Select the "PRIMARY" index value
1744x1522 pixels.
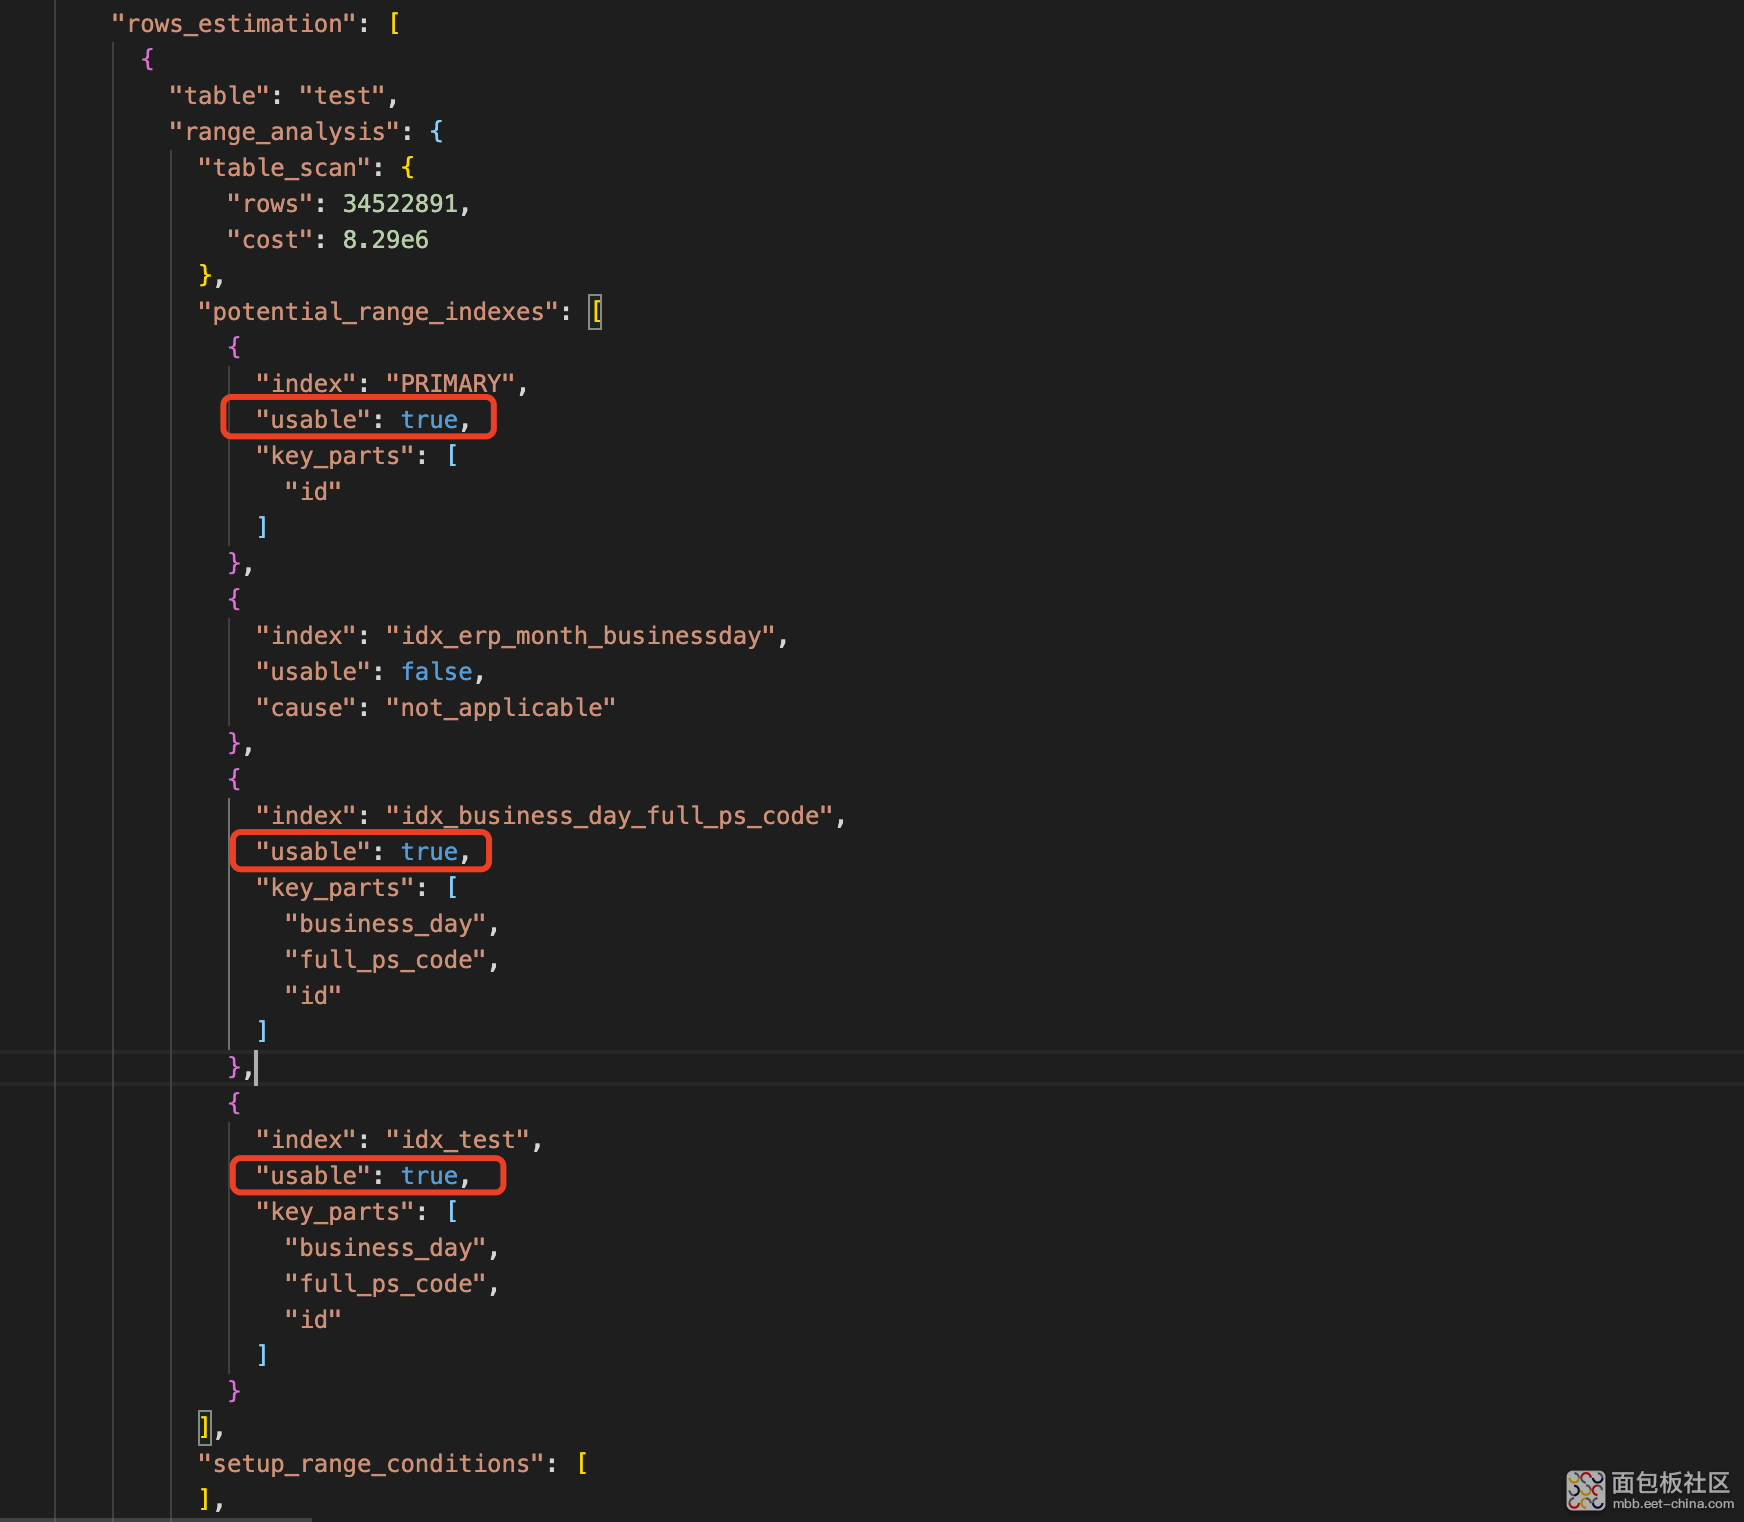coord(450,384)
